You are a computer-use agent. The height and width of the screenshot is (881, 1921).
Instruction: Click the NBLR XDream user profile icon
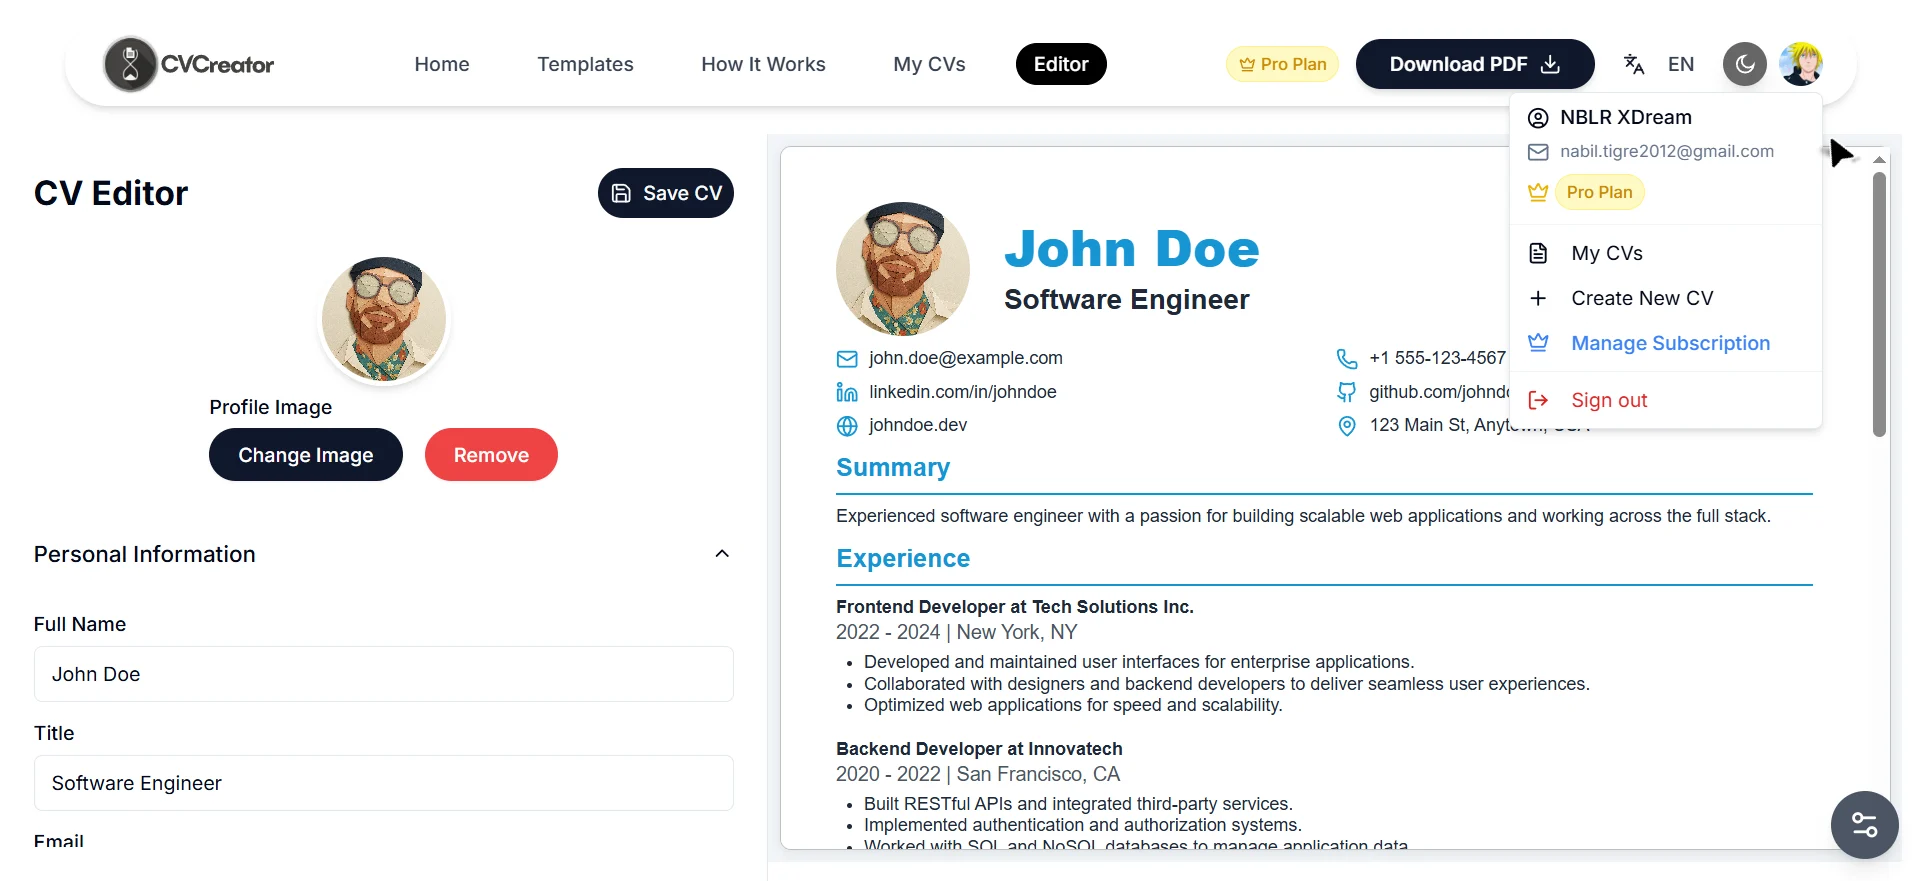point(1538,118)
